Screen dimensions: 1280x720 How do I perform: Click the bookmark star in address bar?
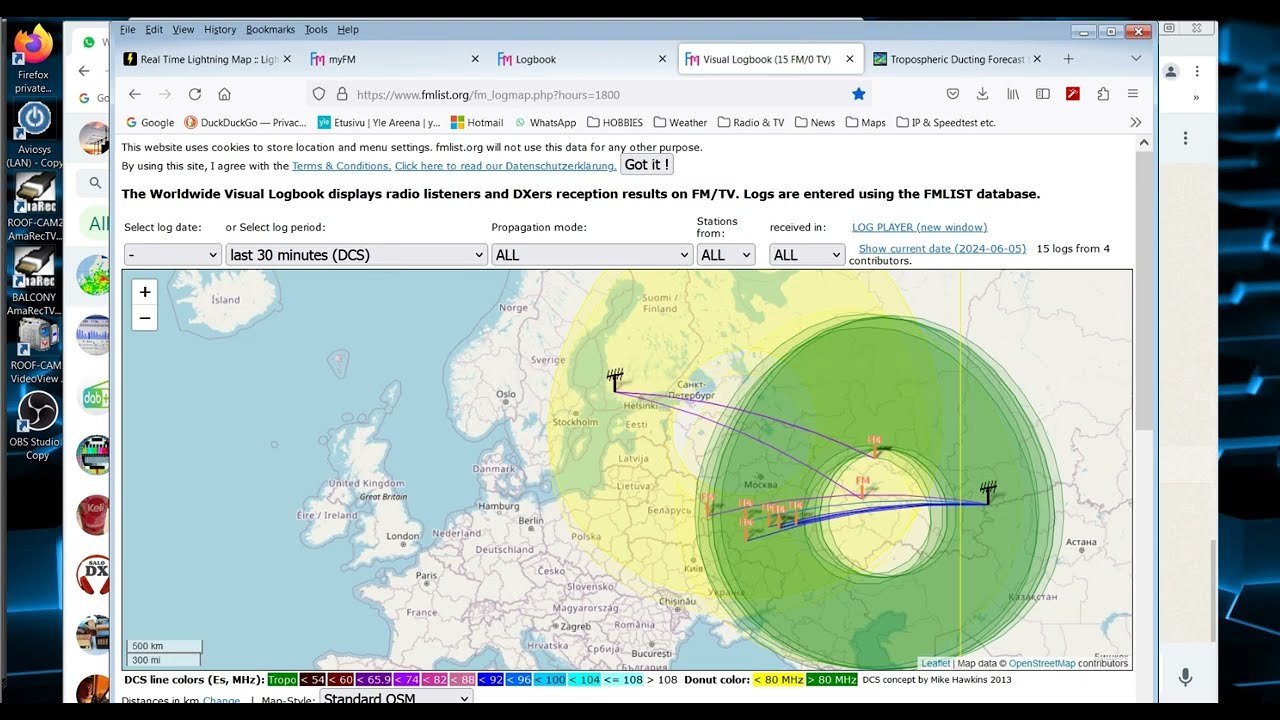[858, 94]
